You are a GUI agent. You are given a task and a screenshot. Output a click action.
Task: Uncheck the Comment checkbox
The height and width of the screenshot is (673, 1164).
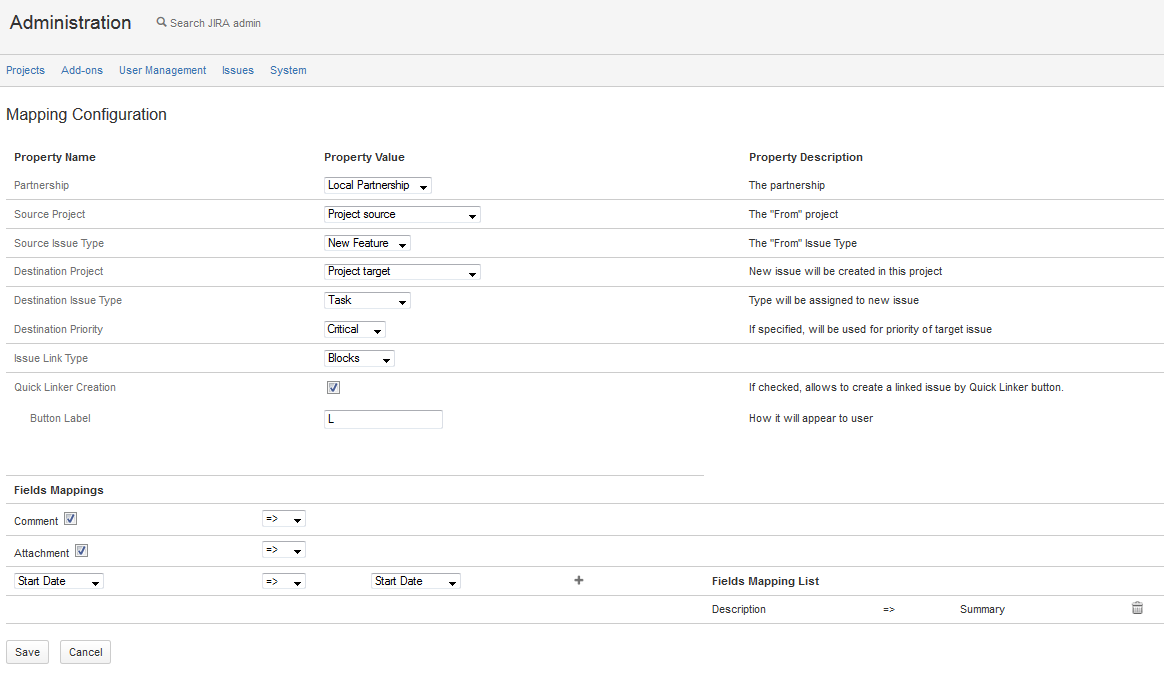[x=70, y=519]
